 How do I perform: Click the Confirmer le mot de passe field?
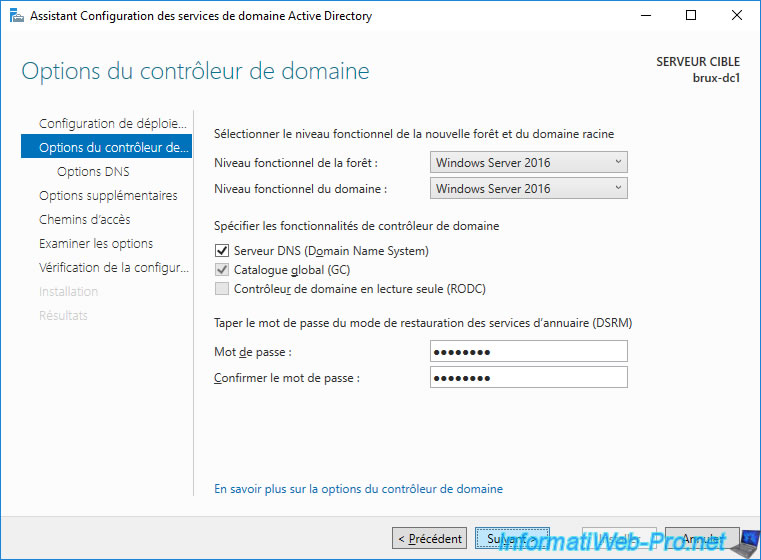pos(528,377)
